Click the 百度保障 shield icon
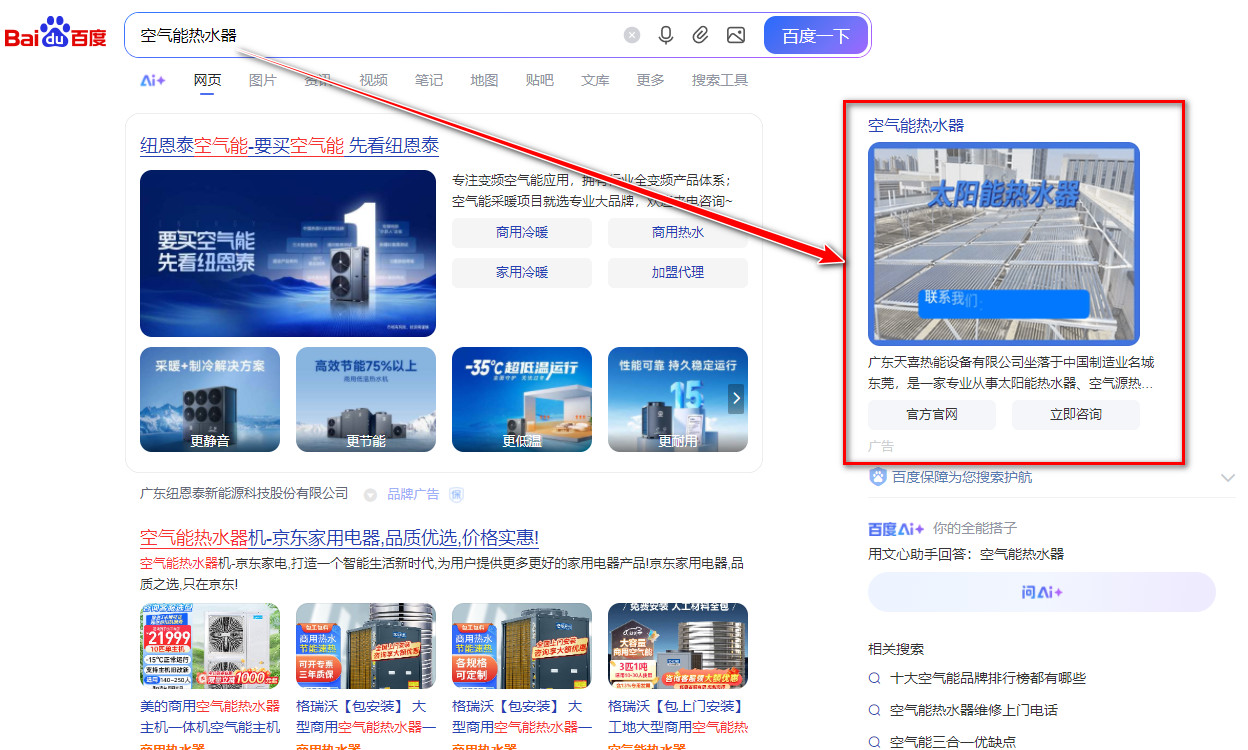 point(876,478)
